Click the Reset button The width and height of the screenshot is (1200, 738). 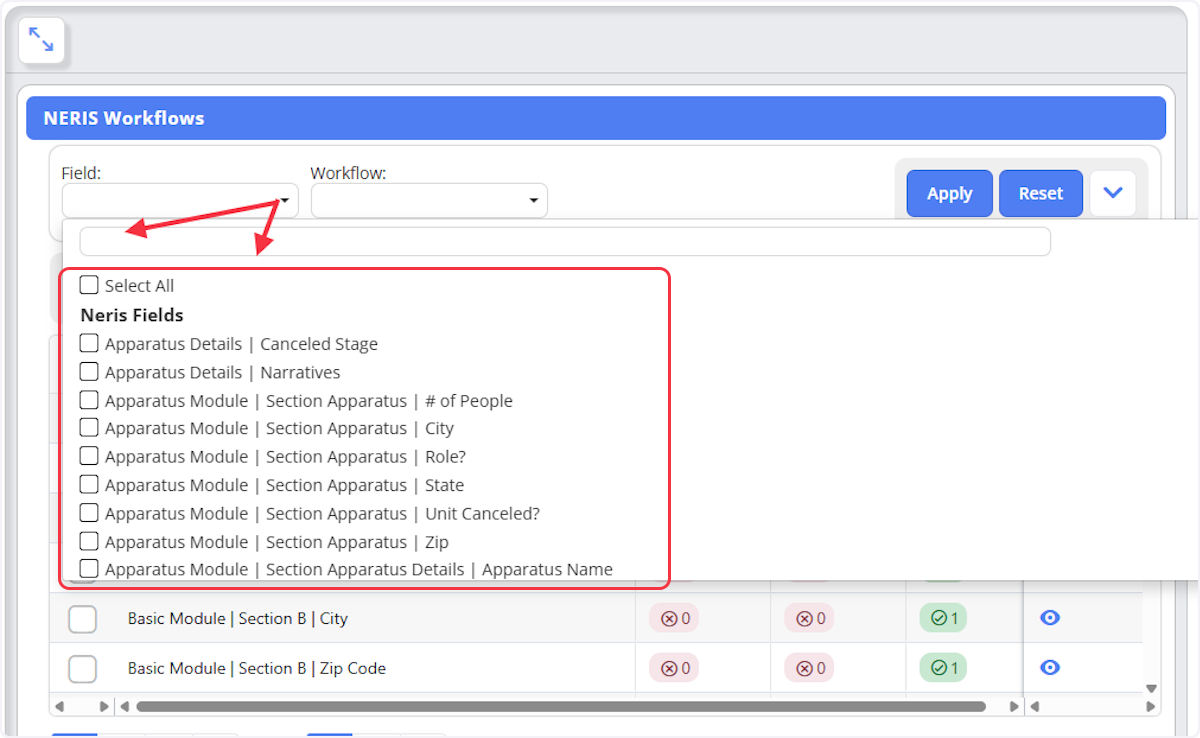pos(1040,193)
